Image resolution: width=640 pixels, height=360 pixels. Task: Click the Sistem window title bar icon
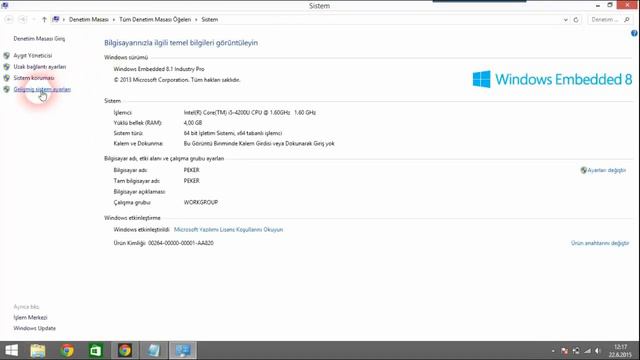coord(5,5)
